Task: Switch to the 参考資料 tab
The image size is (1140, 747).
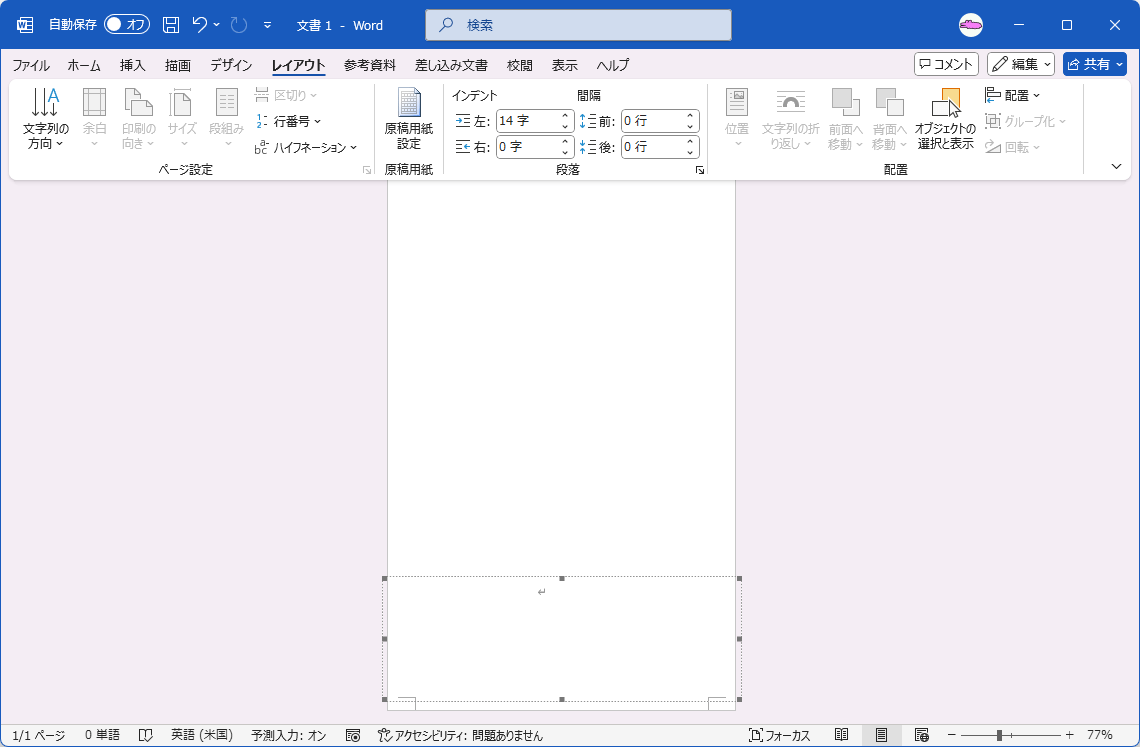Action: pos(369,65)
